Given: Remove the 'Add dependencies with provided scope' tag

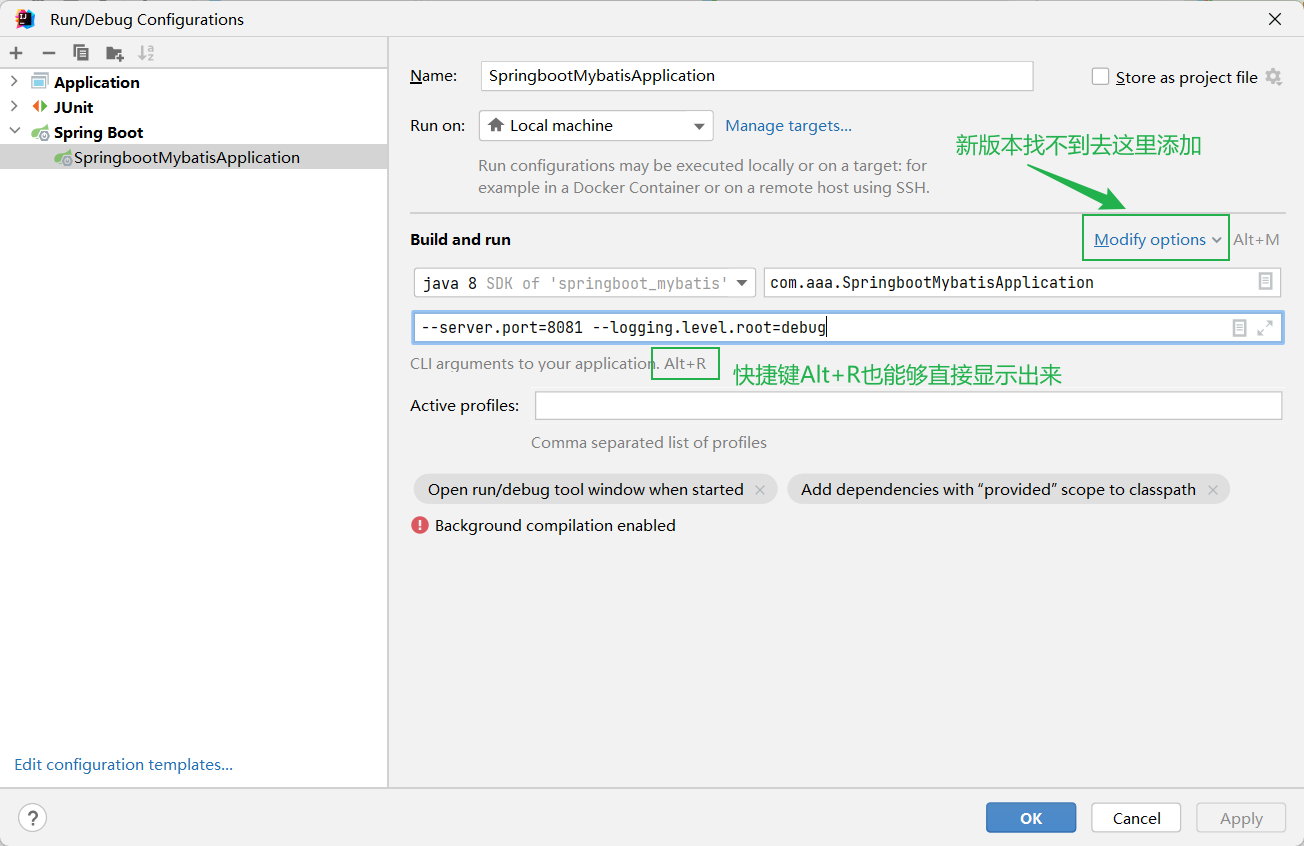Looking at the screenshot, I should click(x=1213, y=490).
